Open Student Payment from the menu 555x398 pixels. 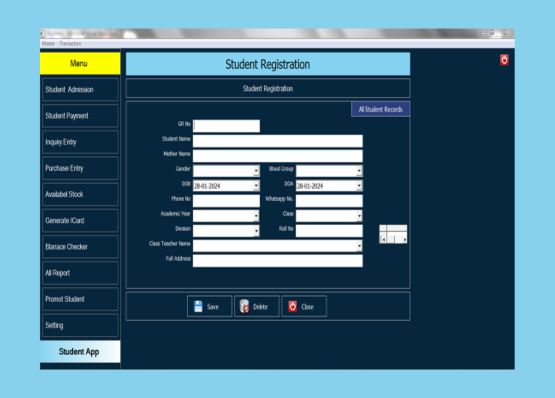pos(80,116)
